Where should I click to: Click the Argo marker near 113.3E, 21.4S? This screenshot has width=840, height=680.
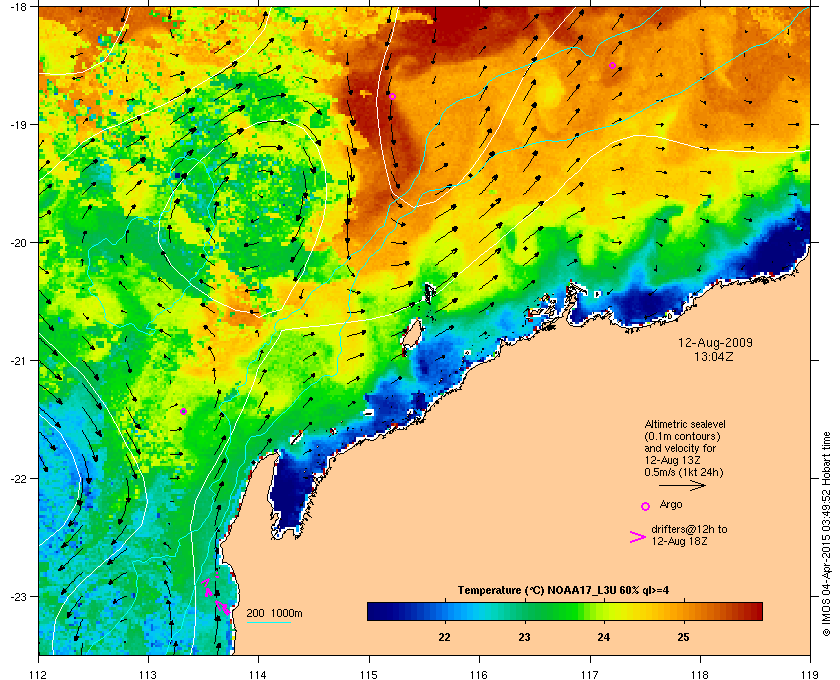(183, 412)
